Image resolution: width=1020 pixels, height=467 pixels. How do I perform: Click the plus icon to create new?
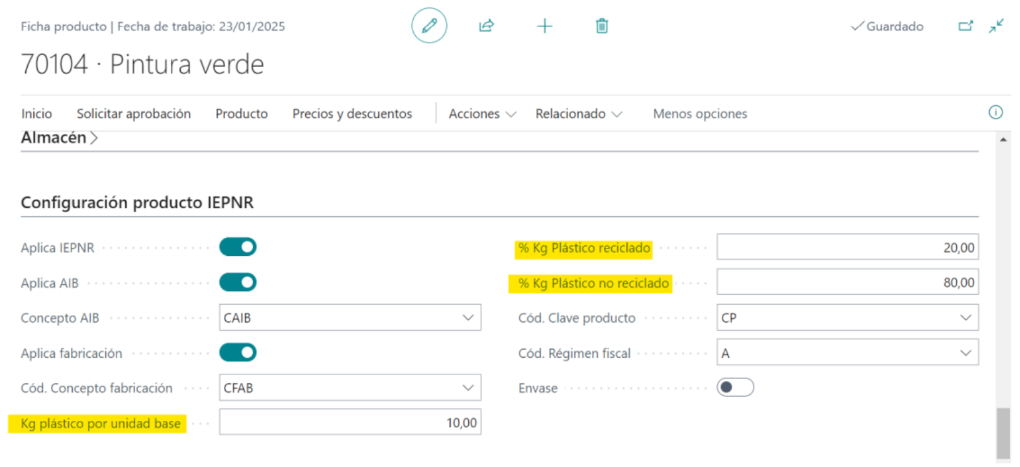[544, 26]
